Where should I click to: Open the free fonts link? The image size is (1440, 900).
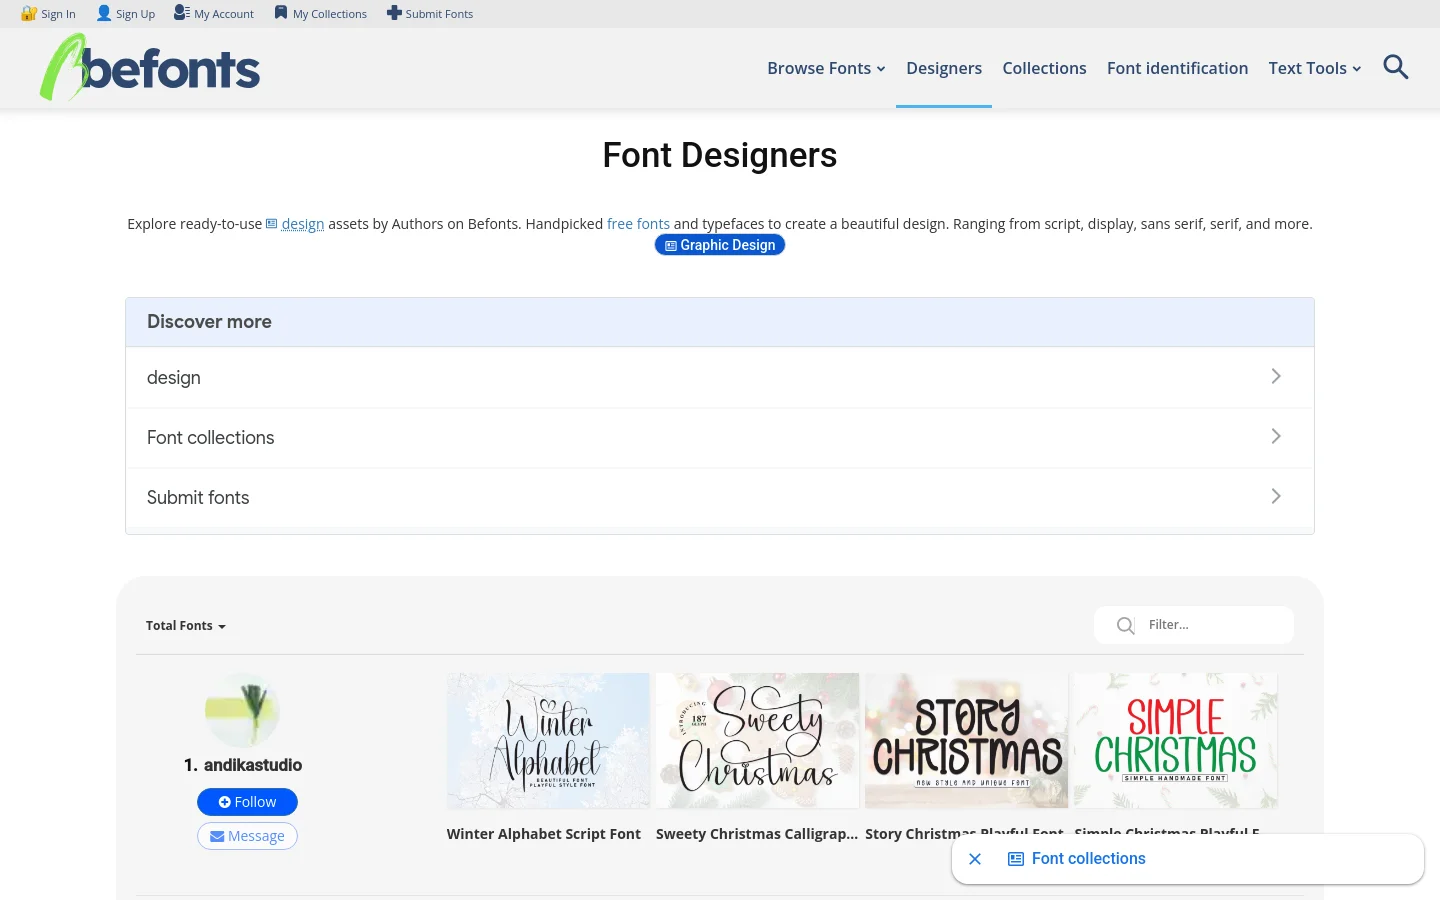click(638, 224)
